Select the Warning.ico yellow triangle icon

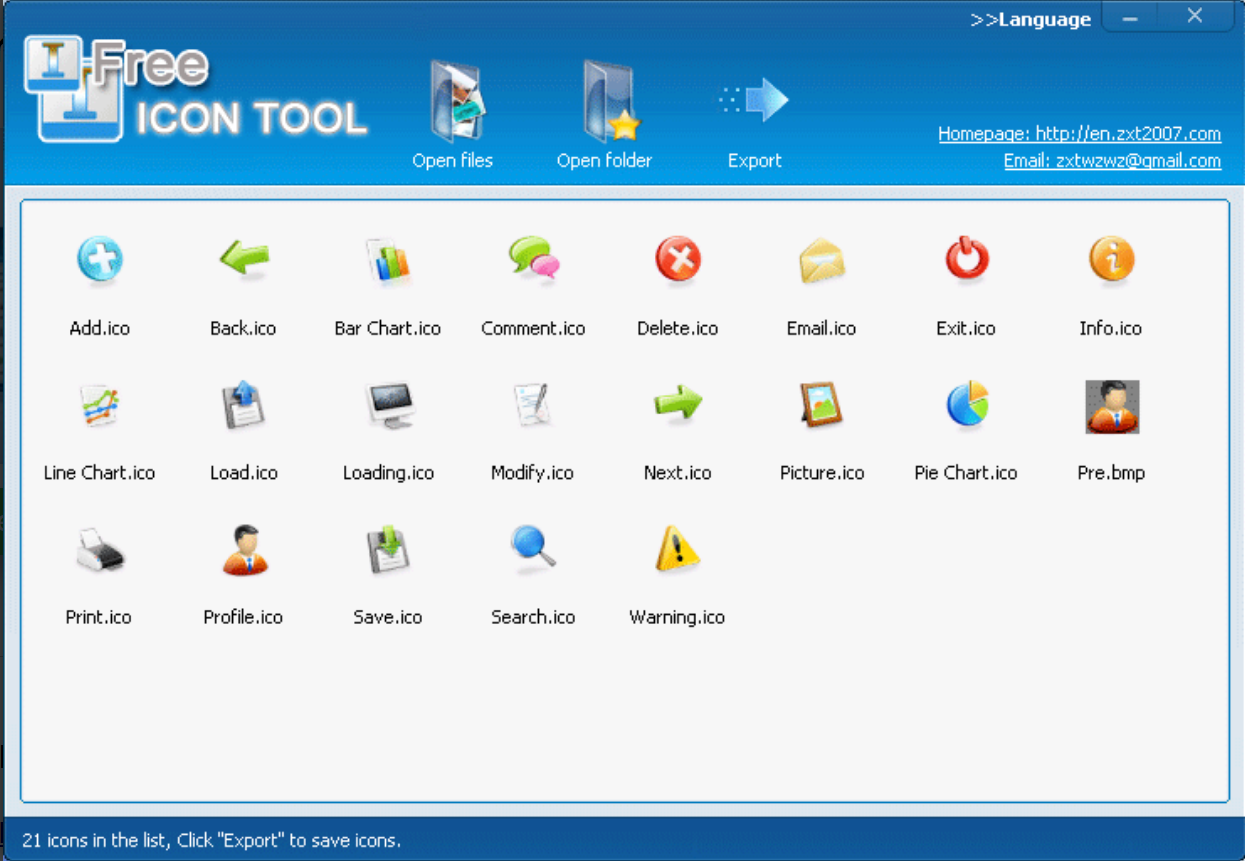[x=676, y=550]
